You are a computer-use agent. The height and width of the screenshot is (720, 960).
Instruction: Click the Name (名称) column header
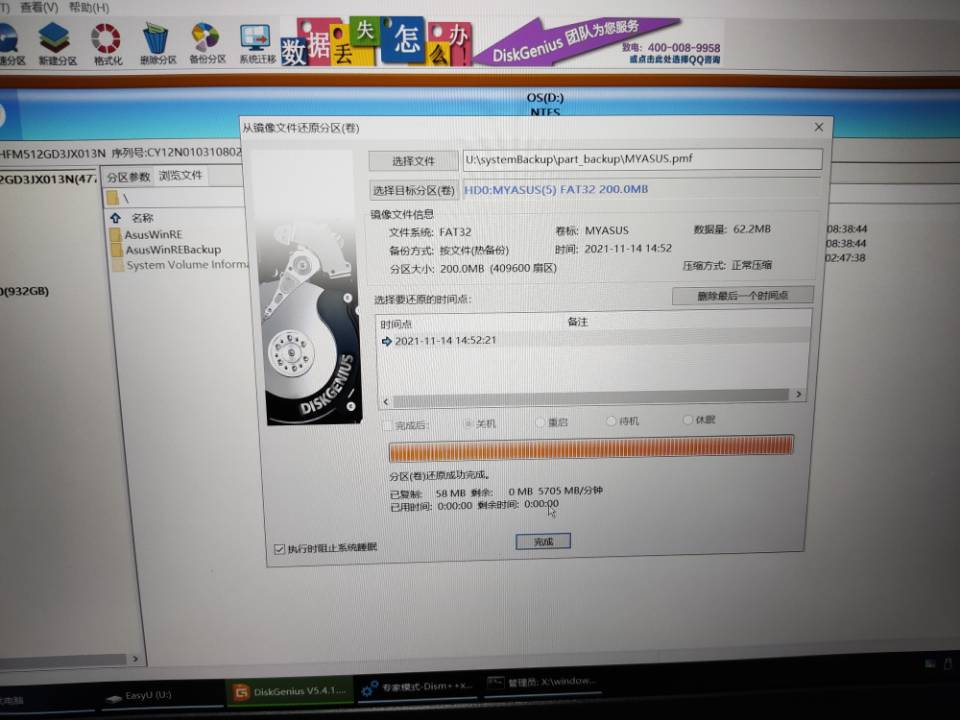(x=143, y=218)
